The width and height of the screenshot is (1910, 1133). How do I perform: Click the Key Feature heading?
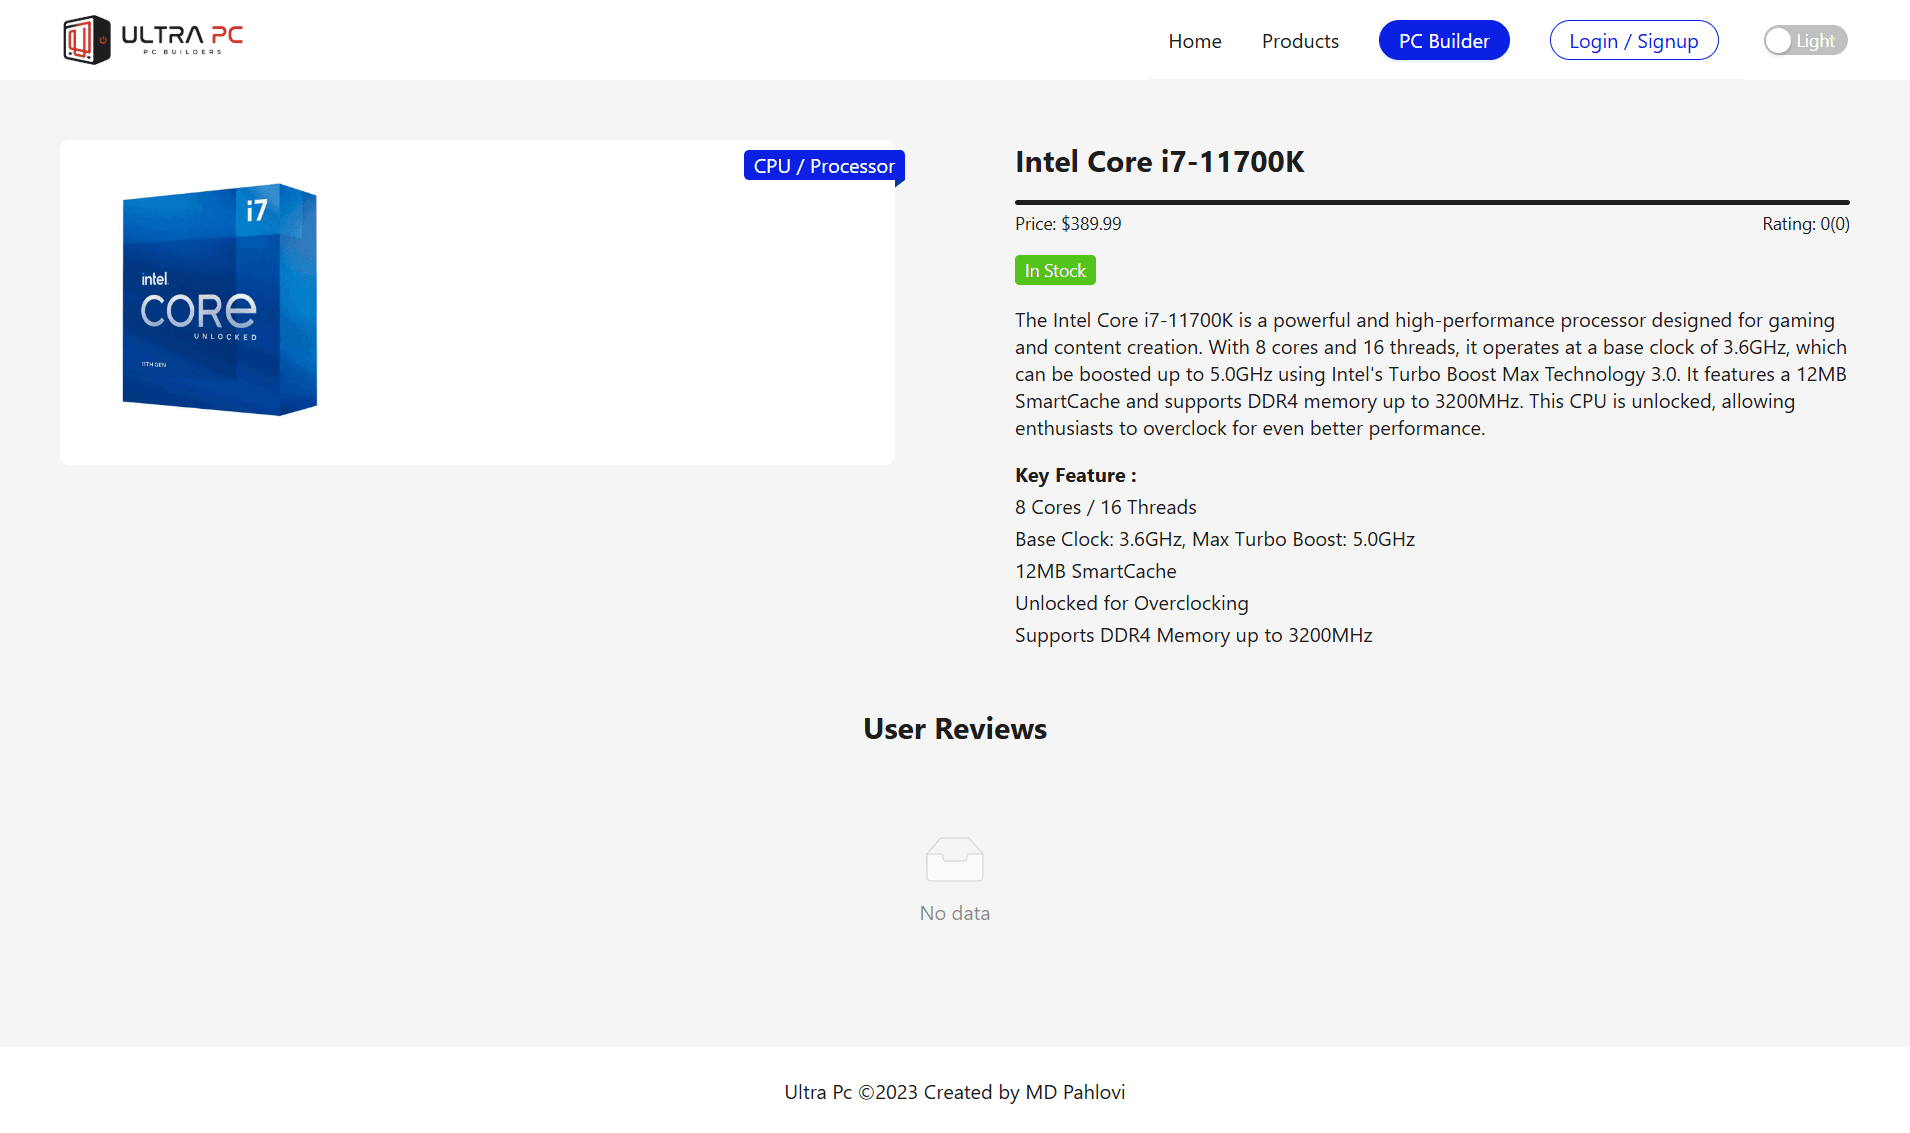pos(1076,476)
